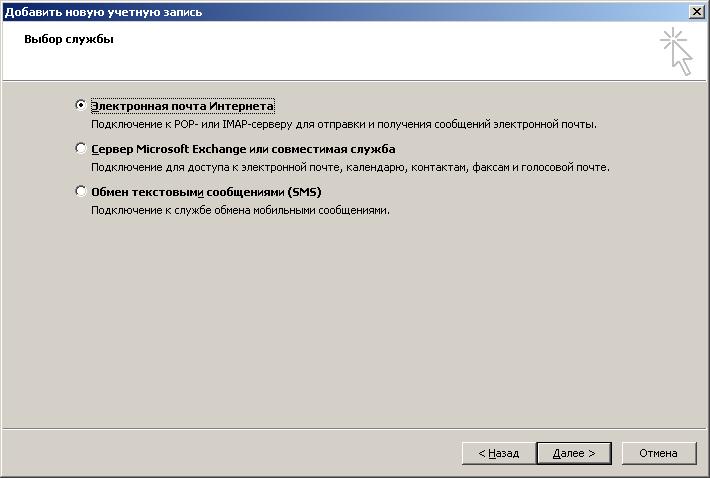Select the Обмен текстовыми сообщениями (SMS) radio button
The width and height of the screenshot is (710, 478).
(x=81, y=191)
